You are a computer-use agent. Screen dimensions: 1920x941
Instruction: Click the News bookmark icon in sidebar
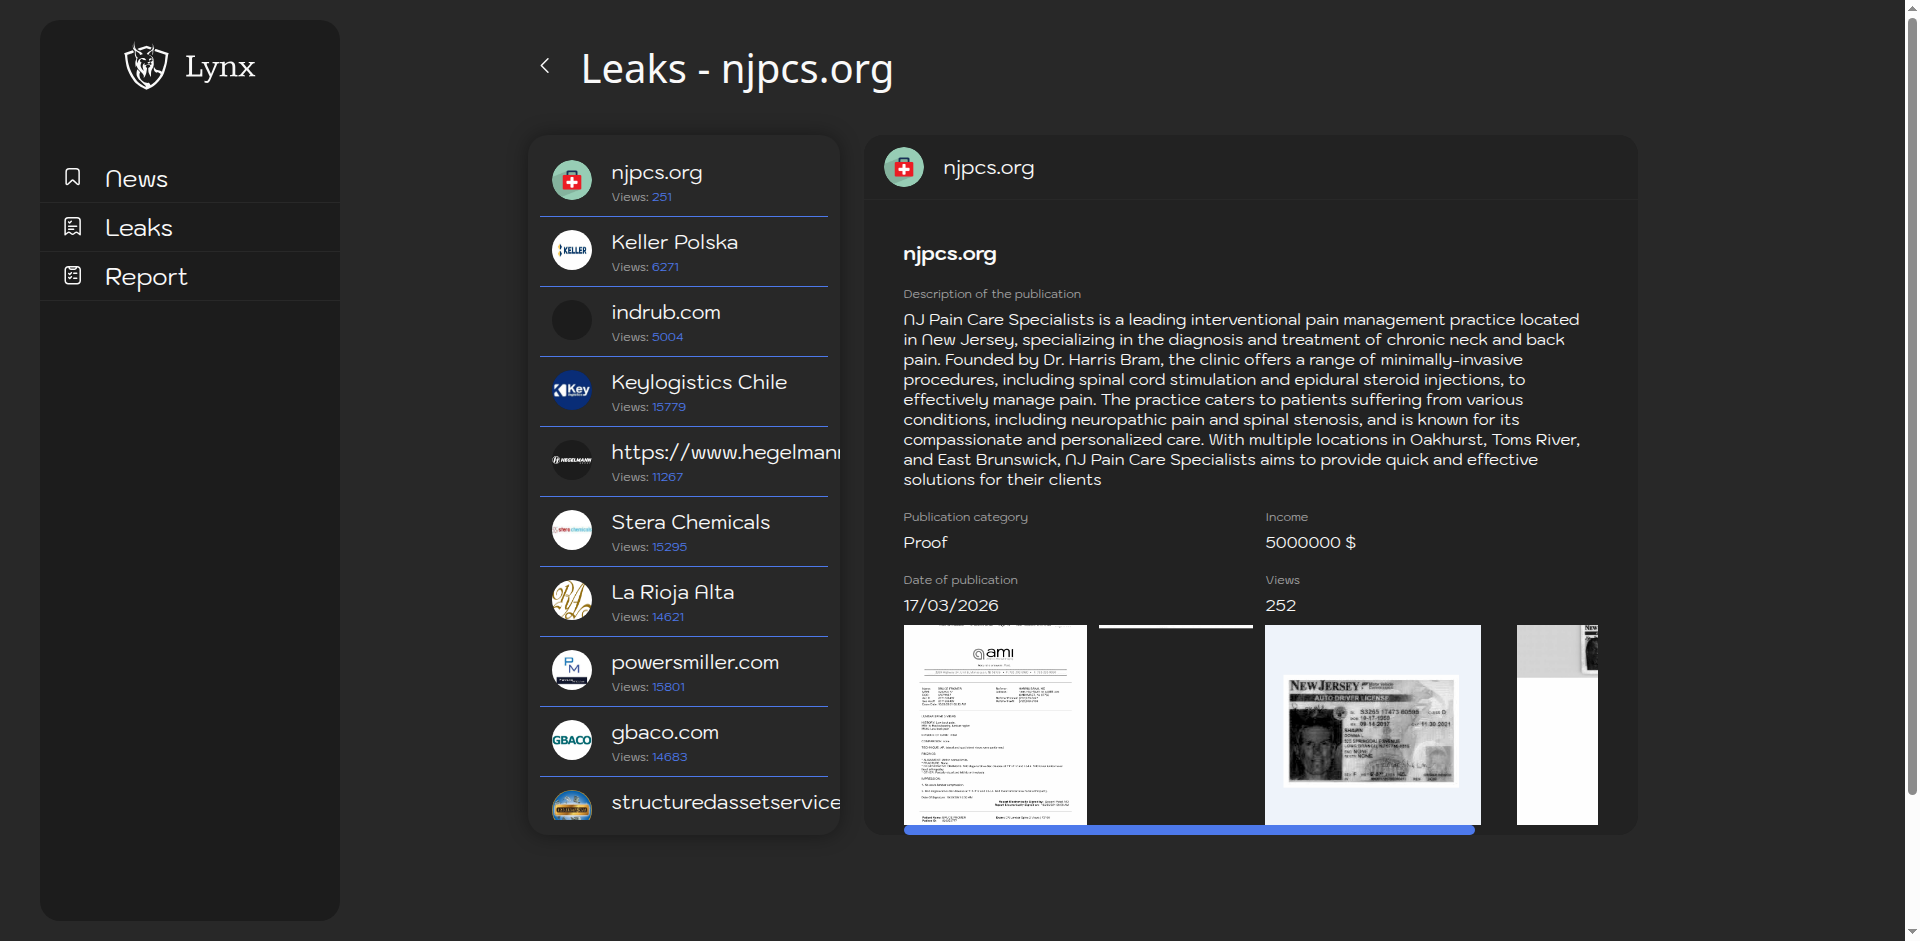pyautogui.click(x=73, y=177)
